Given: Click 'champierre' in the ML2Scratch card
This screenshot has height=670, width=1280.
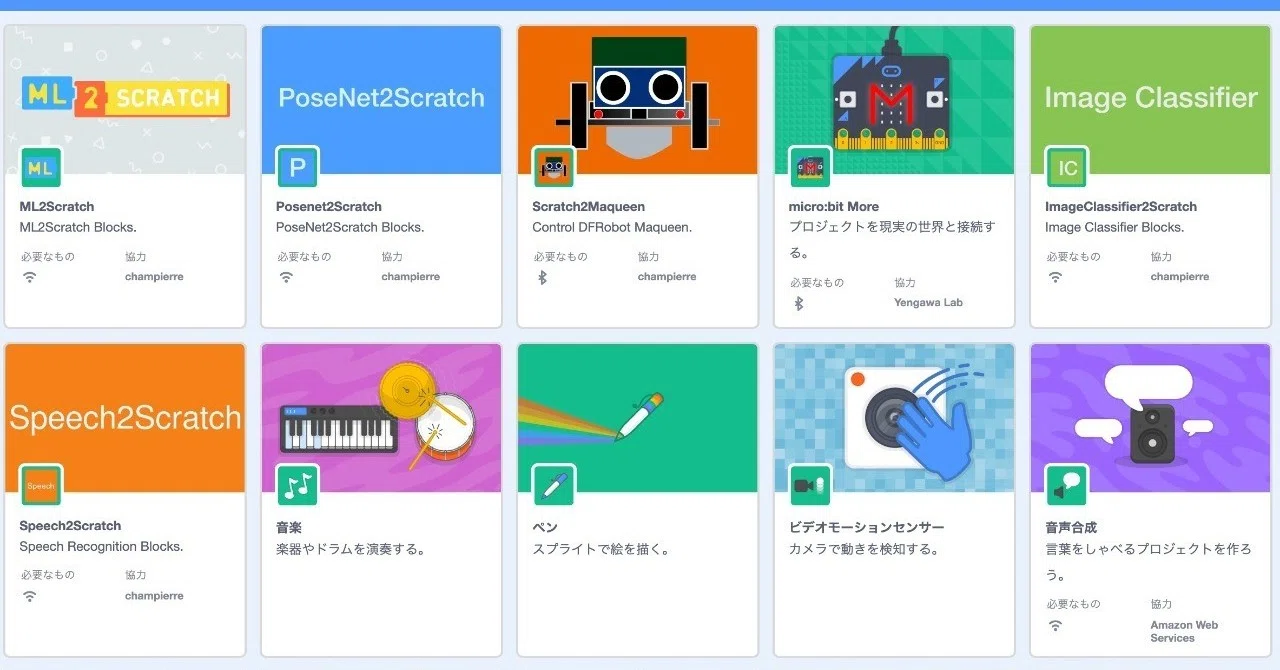Looking at the screenshot, I should (154, 277).
